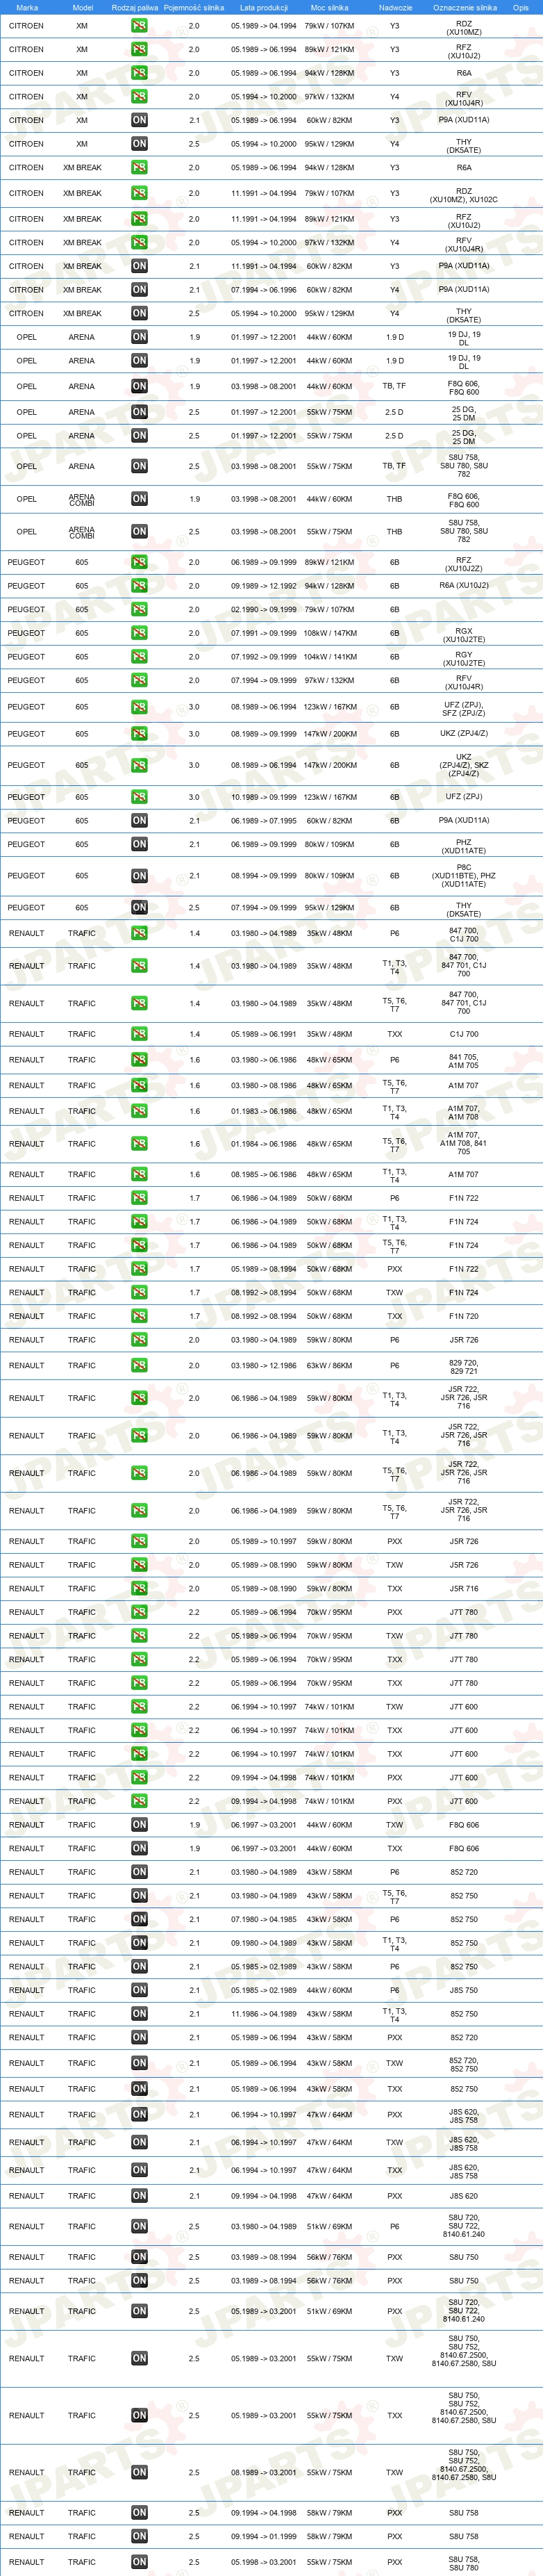Click PB icon in Peugeot 605 104kW / 141KM row
Image resolution: width=543 pixels, height=2576 pixels.
click(x=139, y=657)
